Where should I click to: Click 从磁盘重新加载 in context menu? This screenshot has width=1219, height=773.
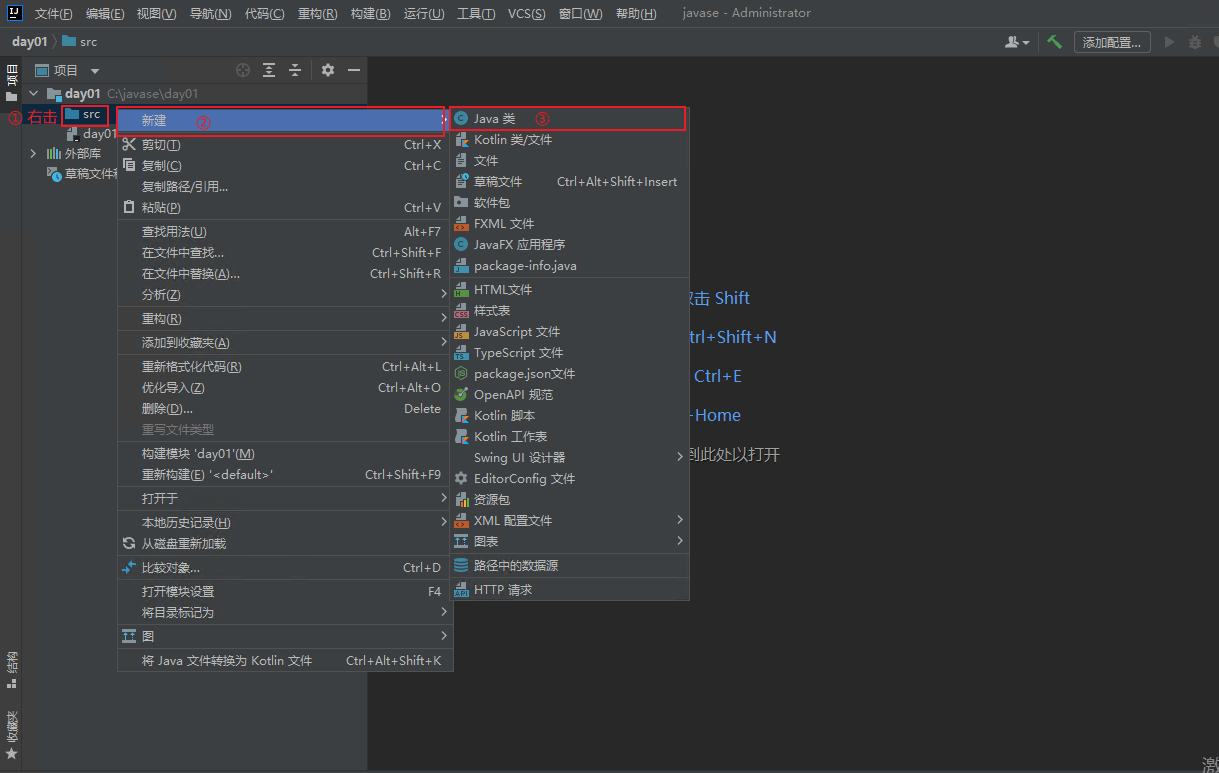coord(285,543)
